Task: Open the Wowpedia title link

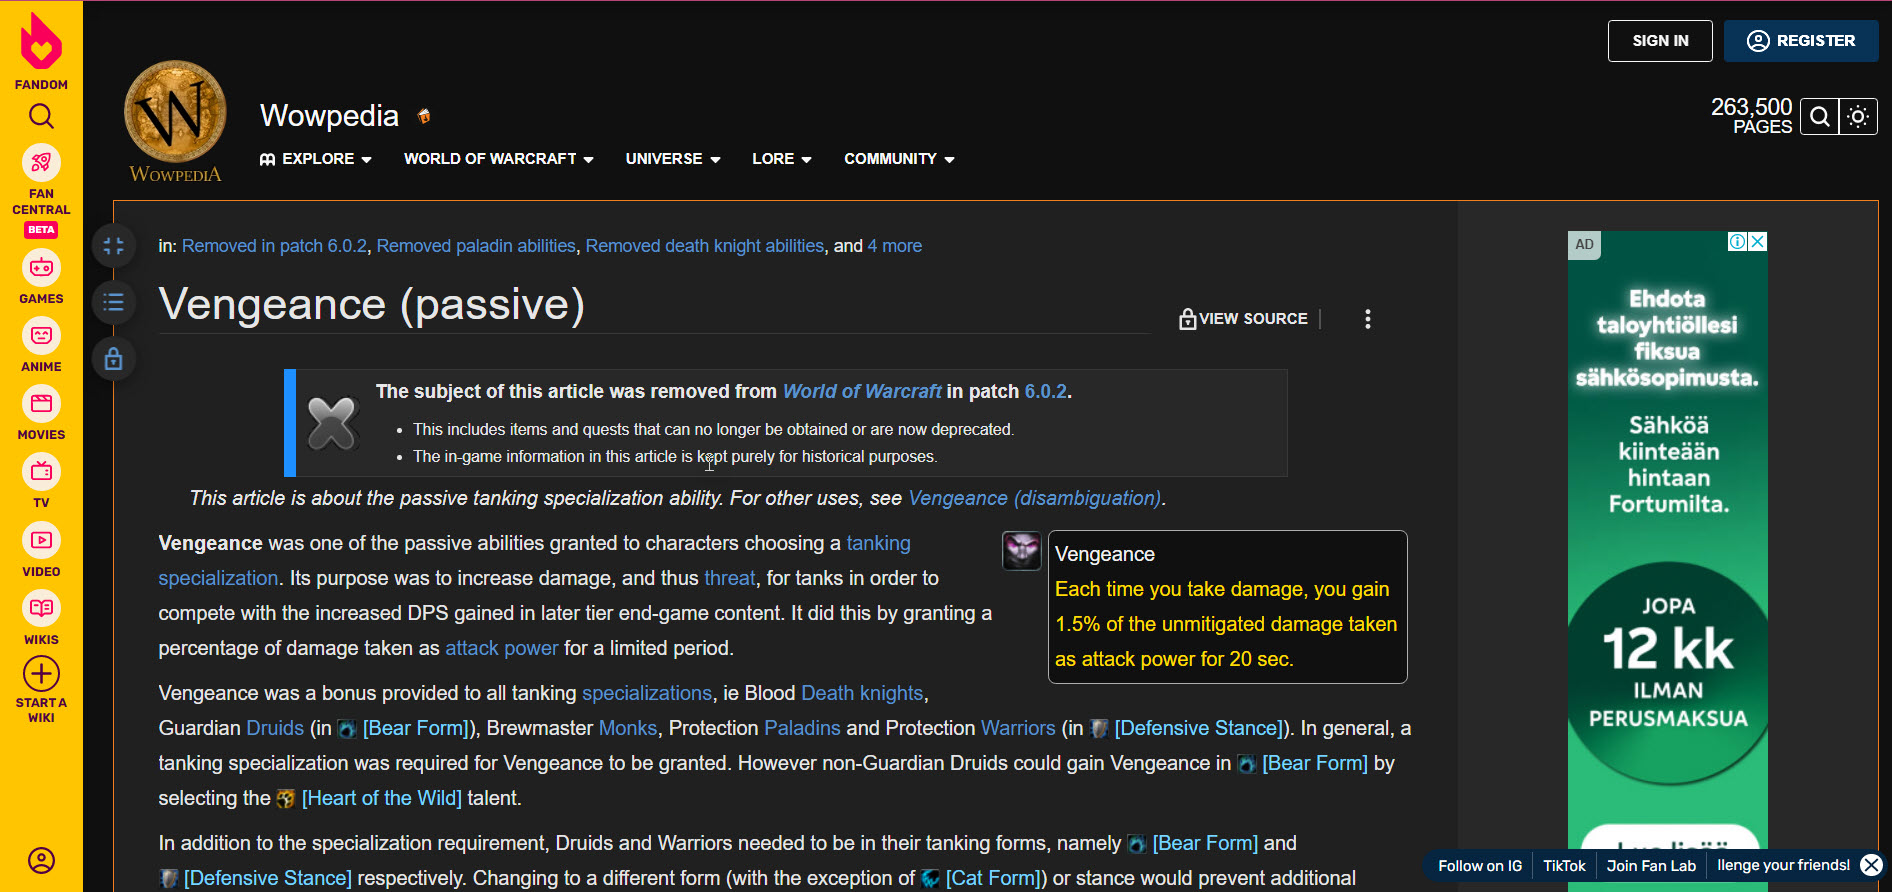Action: pos(329,116)
